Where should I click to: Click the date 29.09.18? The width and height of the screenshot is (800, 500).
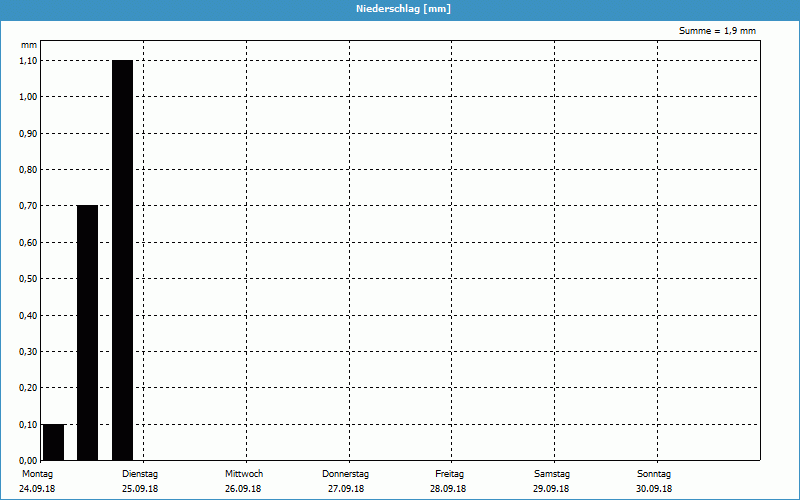[x=551, y=489]
